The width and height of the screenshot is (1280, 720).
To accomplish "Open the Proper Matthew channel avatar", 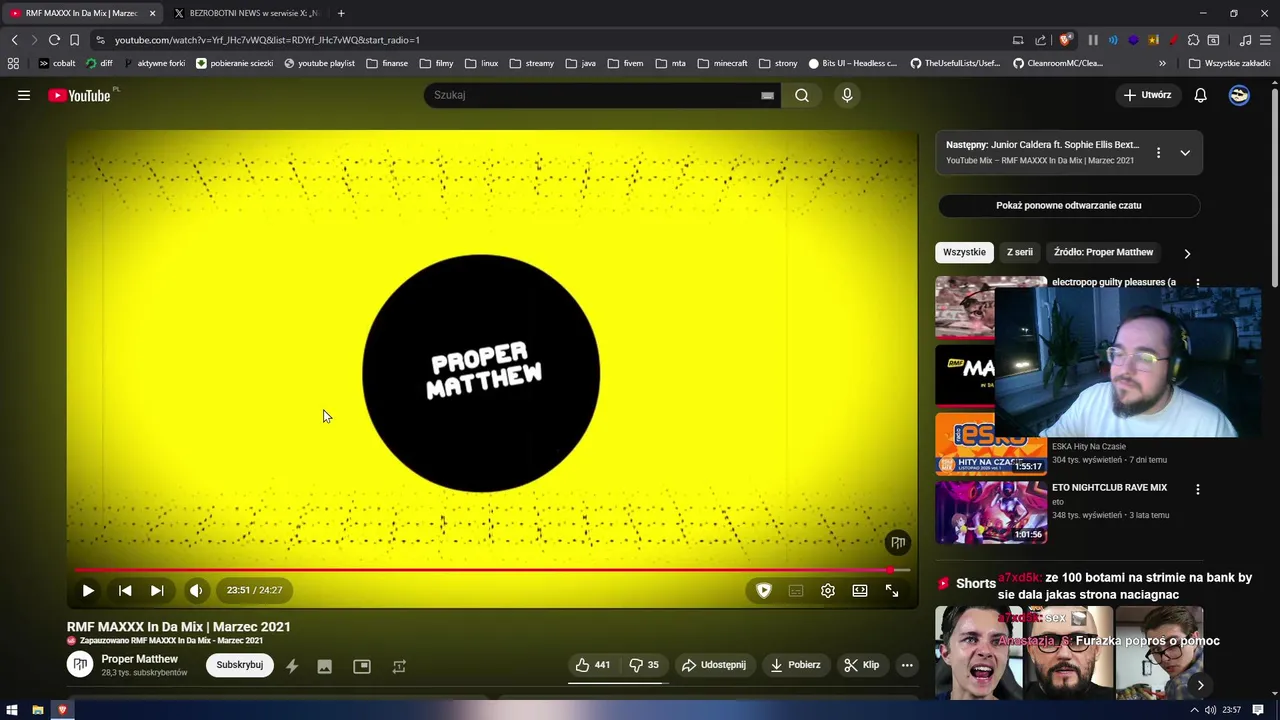I will pos(80,664).
